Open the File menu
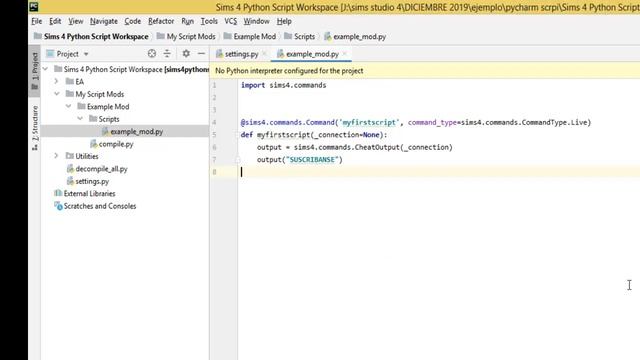 37,21
